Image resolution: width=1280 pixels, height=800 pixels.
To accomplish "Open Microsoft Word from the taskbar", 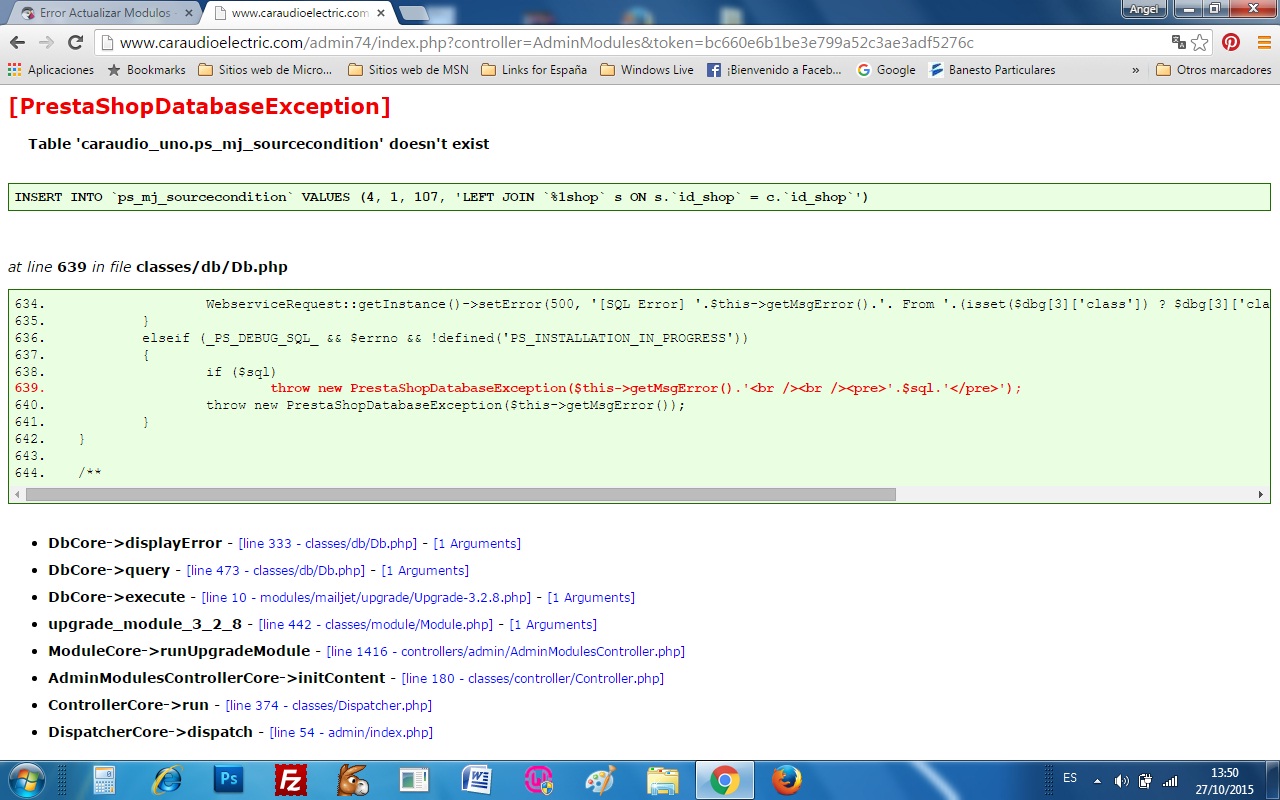I will tap(477, 779).
